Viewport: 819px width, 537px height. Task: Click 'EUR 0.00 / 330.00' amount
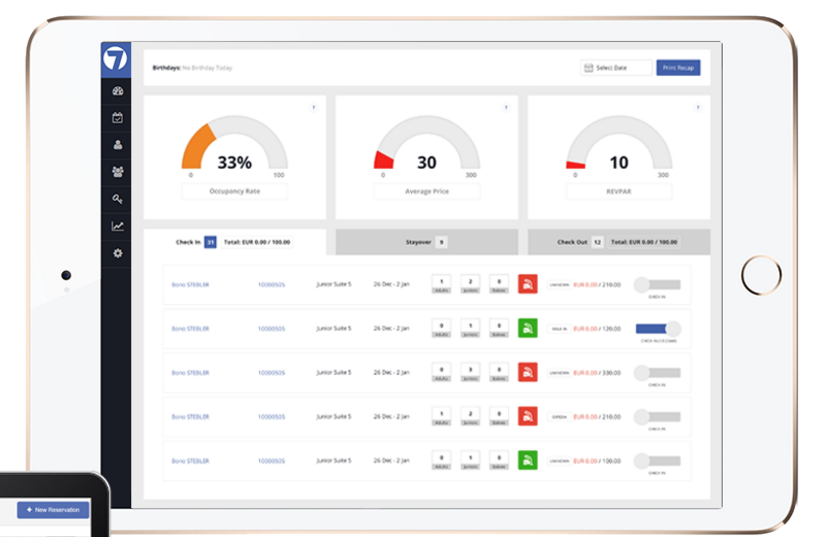pos(597,372)
